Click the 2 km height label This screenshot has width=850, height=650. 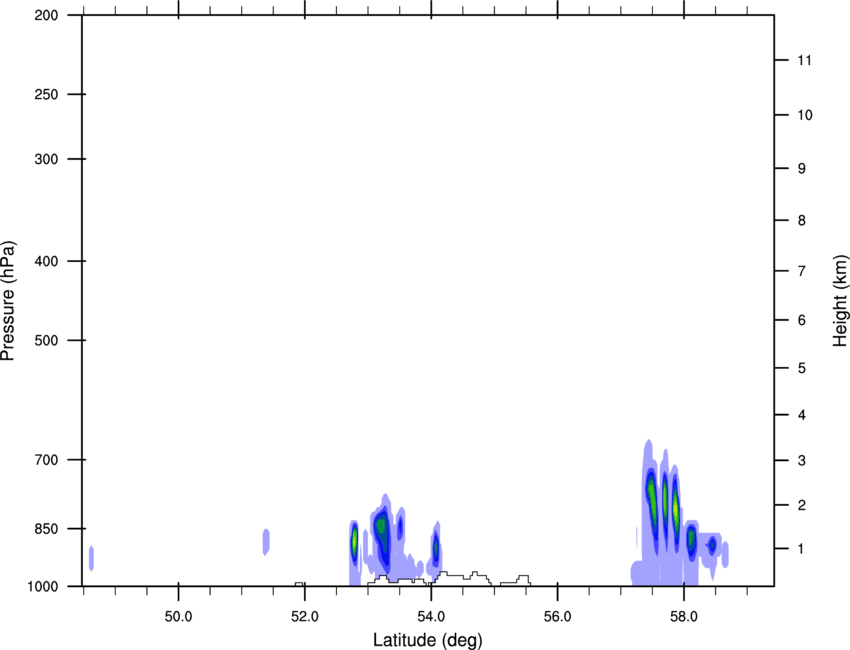pyautogui.click(x=802, y=505)
